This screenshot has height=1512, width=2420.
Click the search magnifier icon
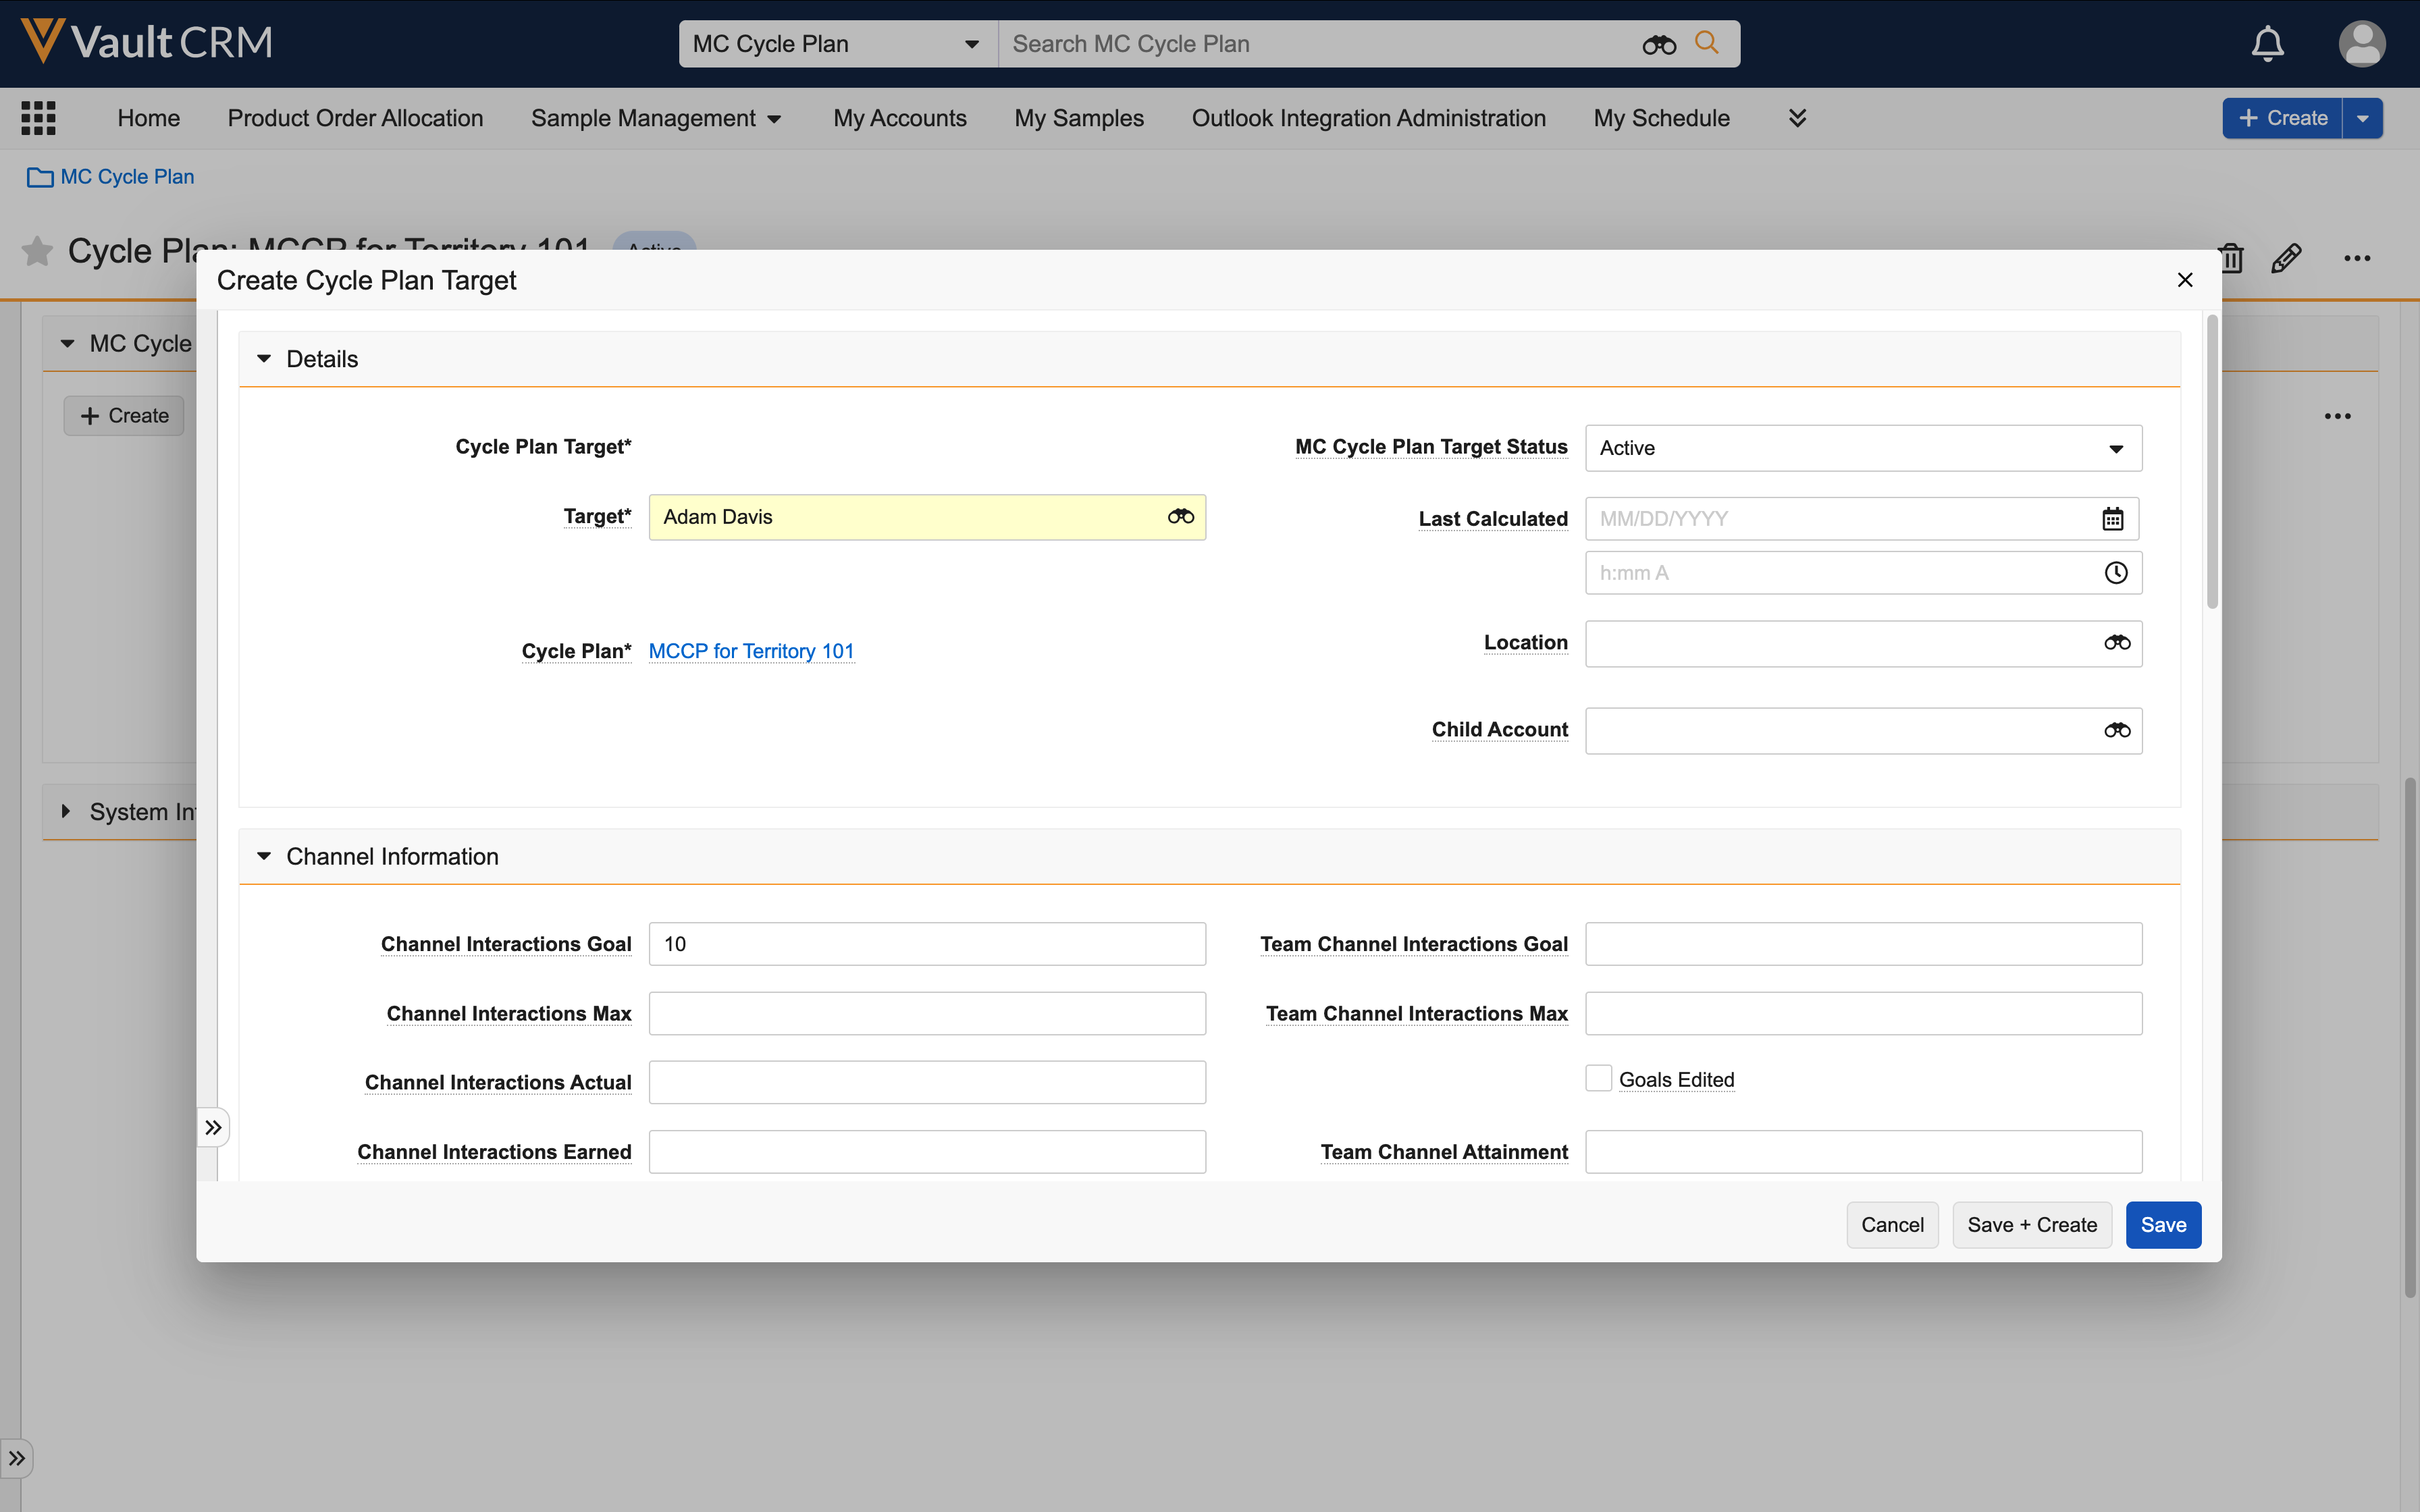pyautogui.click(x=1707, y=43)
